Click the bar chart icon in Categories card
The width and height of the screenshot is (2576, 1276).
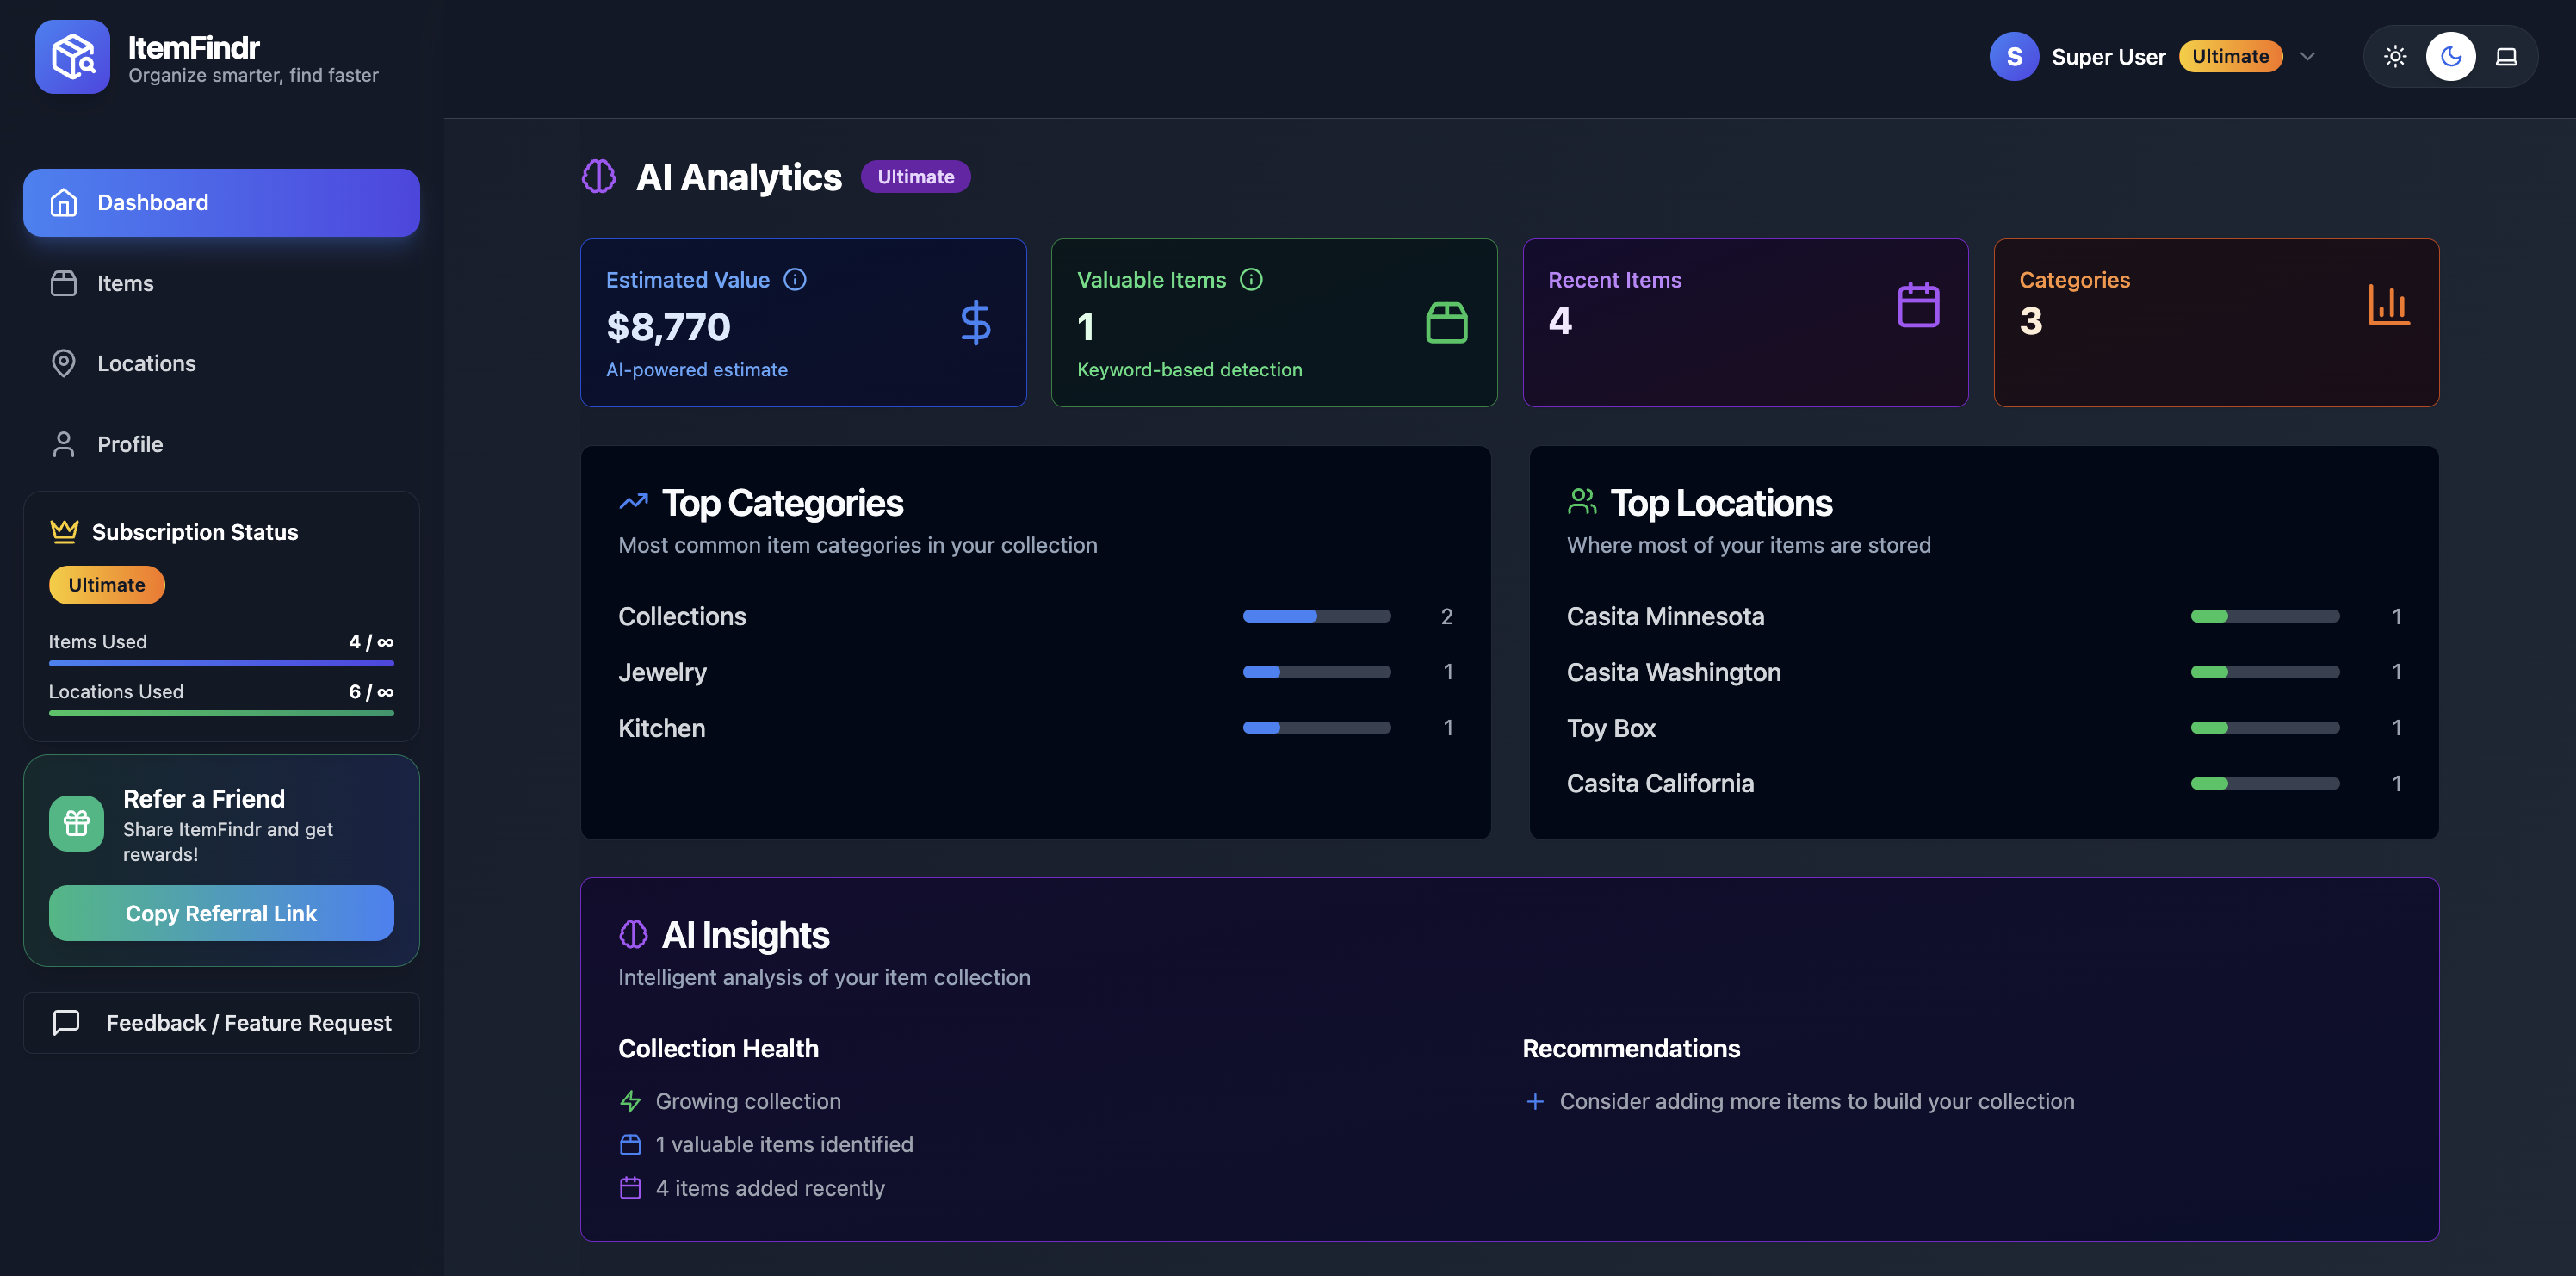click(x=2389, y=305)
